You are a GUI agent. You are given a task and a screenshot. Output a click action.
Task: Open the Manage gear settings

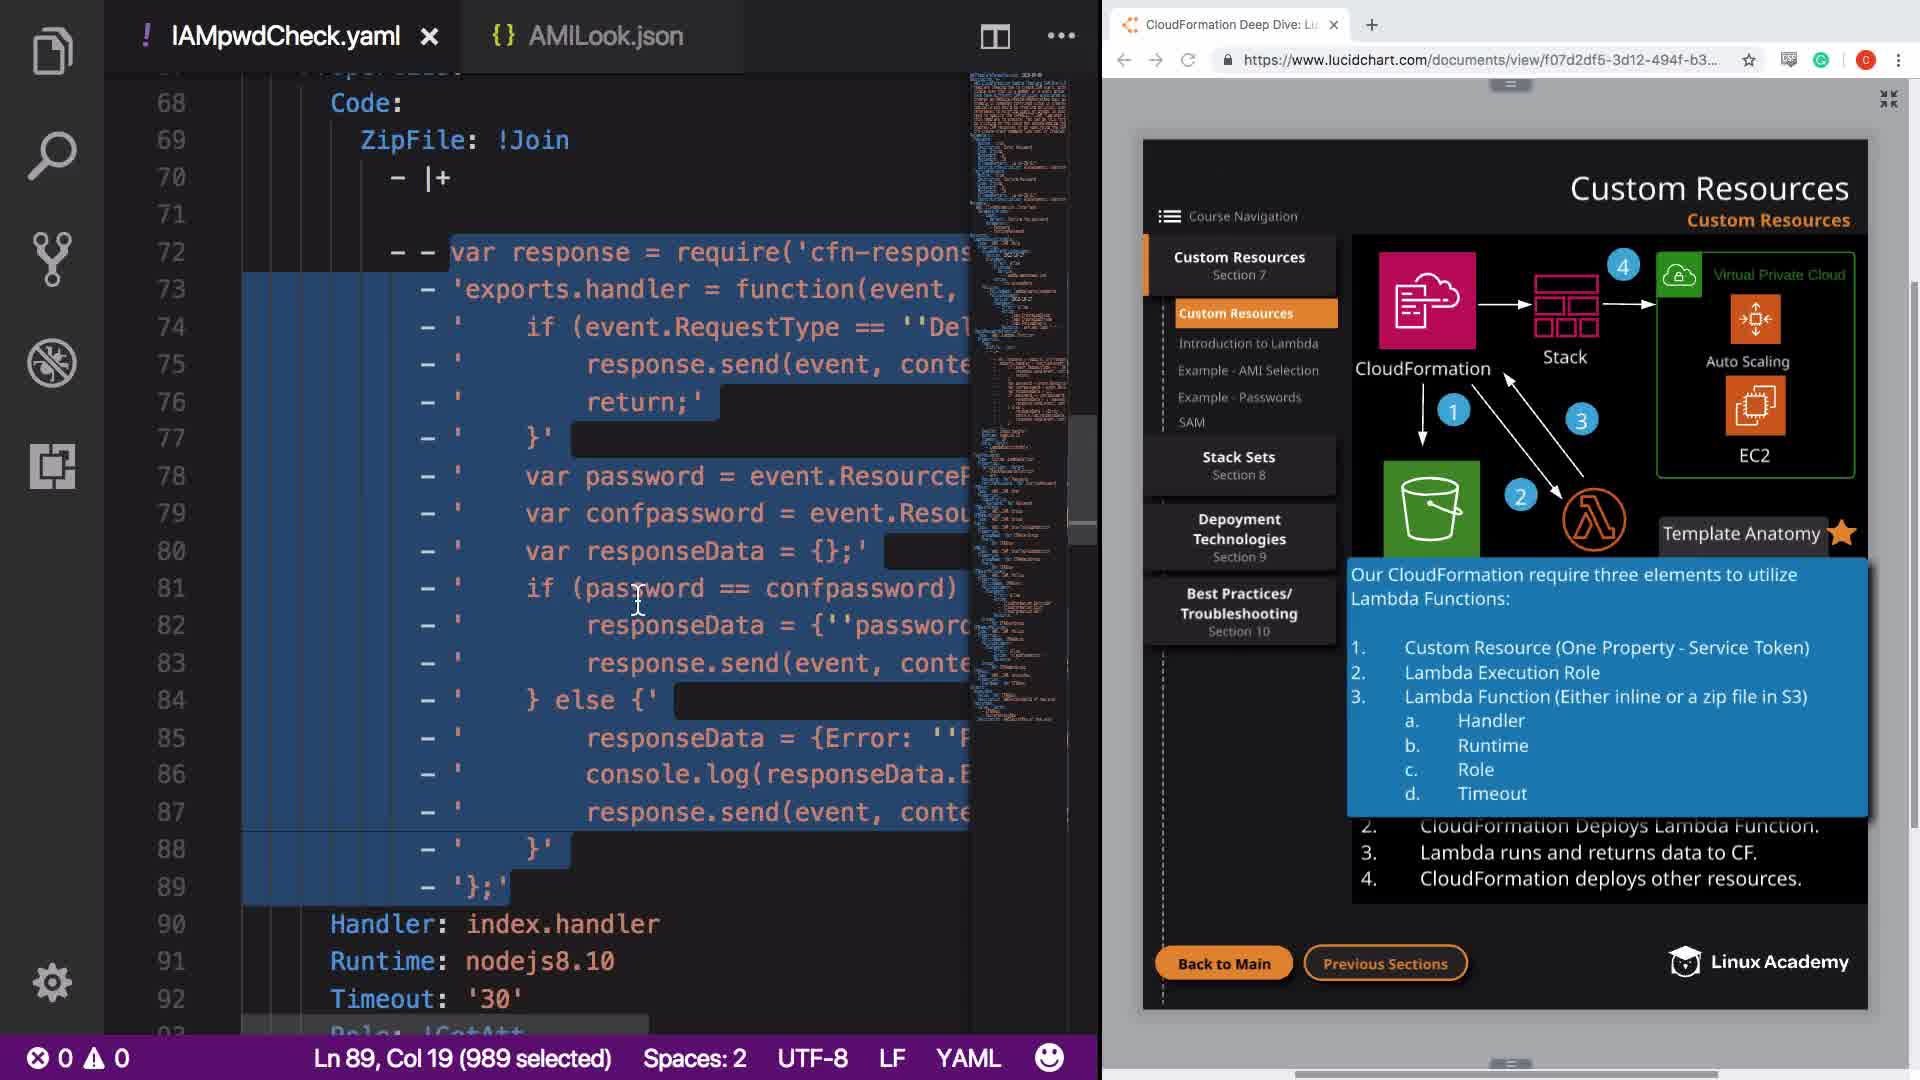tap(52, 982)
